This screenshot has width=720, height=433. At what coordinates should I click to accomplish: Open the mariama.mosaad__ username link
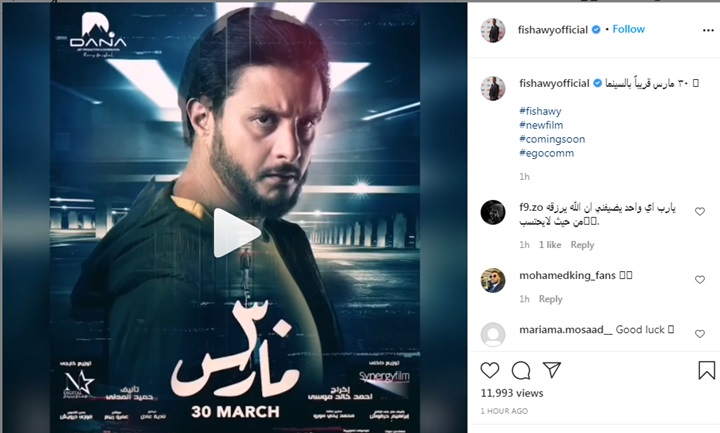point(566,330)
